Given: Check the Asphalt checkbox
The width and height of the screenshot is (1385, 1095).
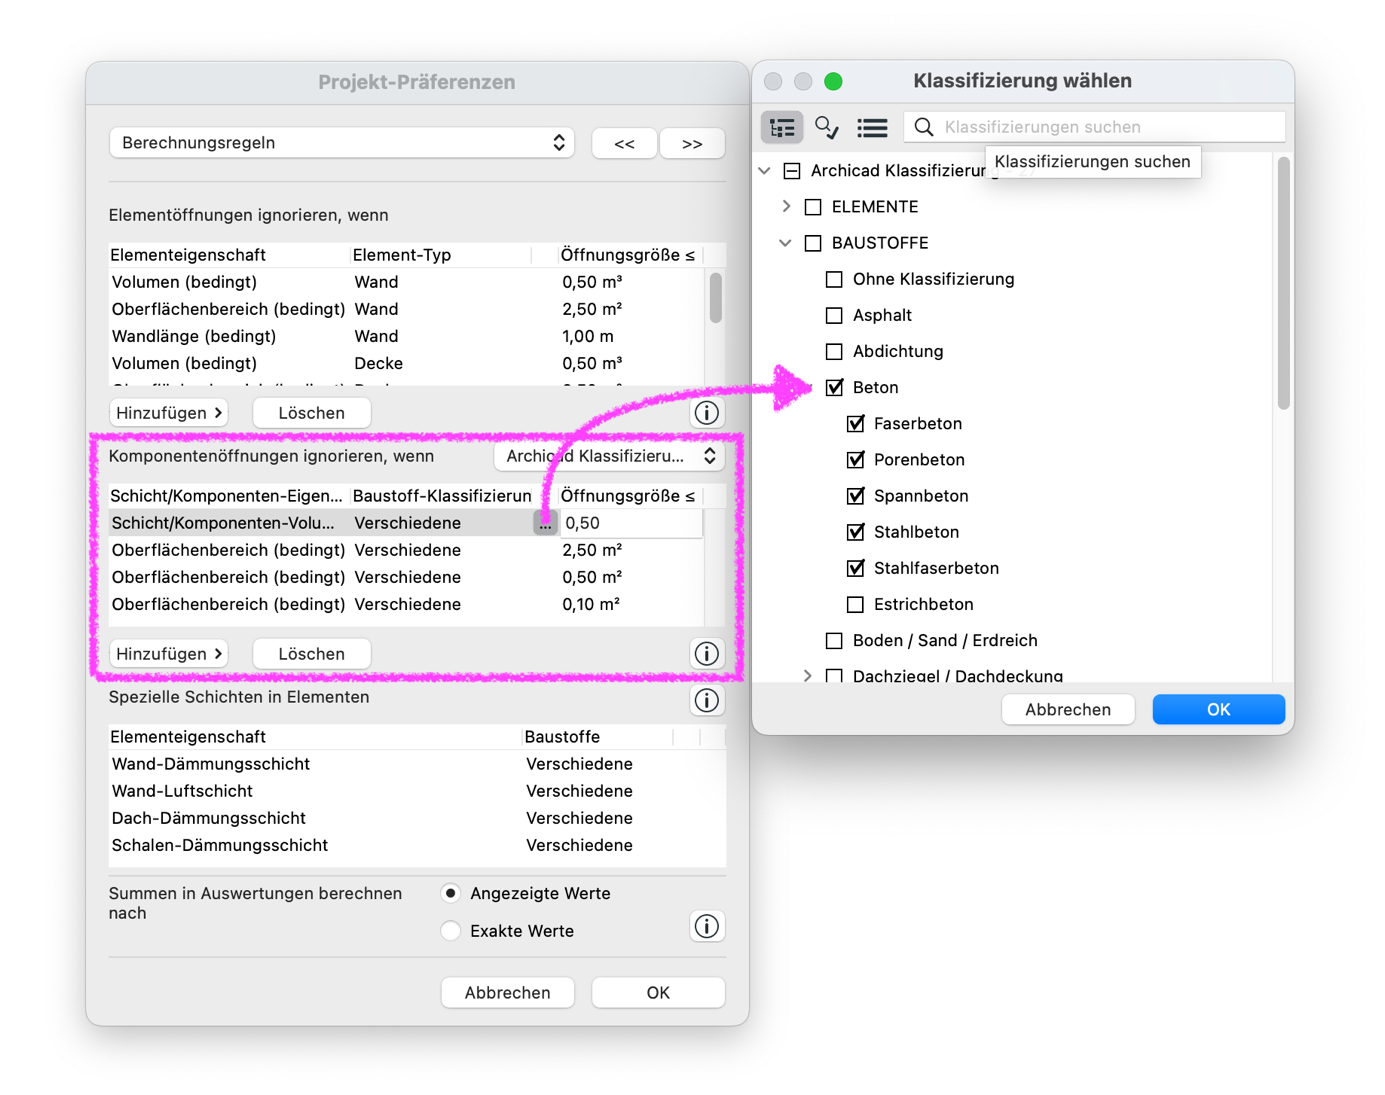Looking at the screenshot, I should [834, 315].
